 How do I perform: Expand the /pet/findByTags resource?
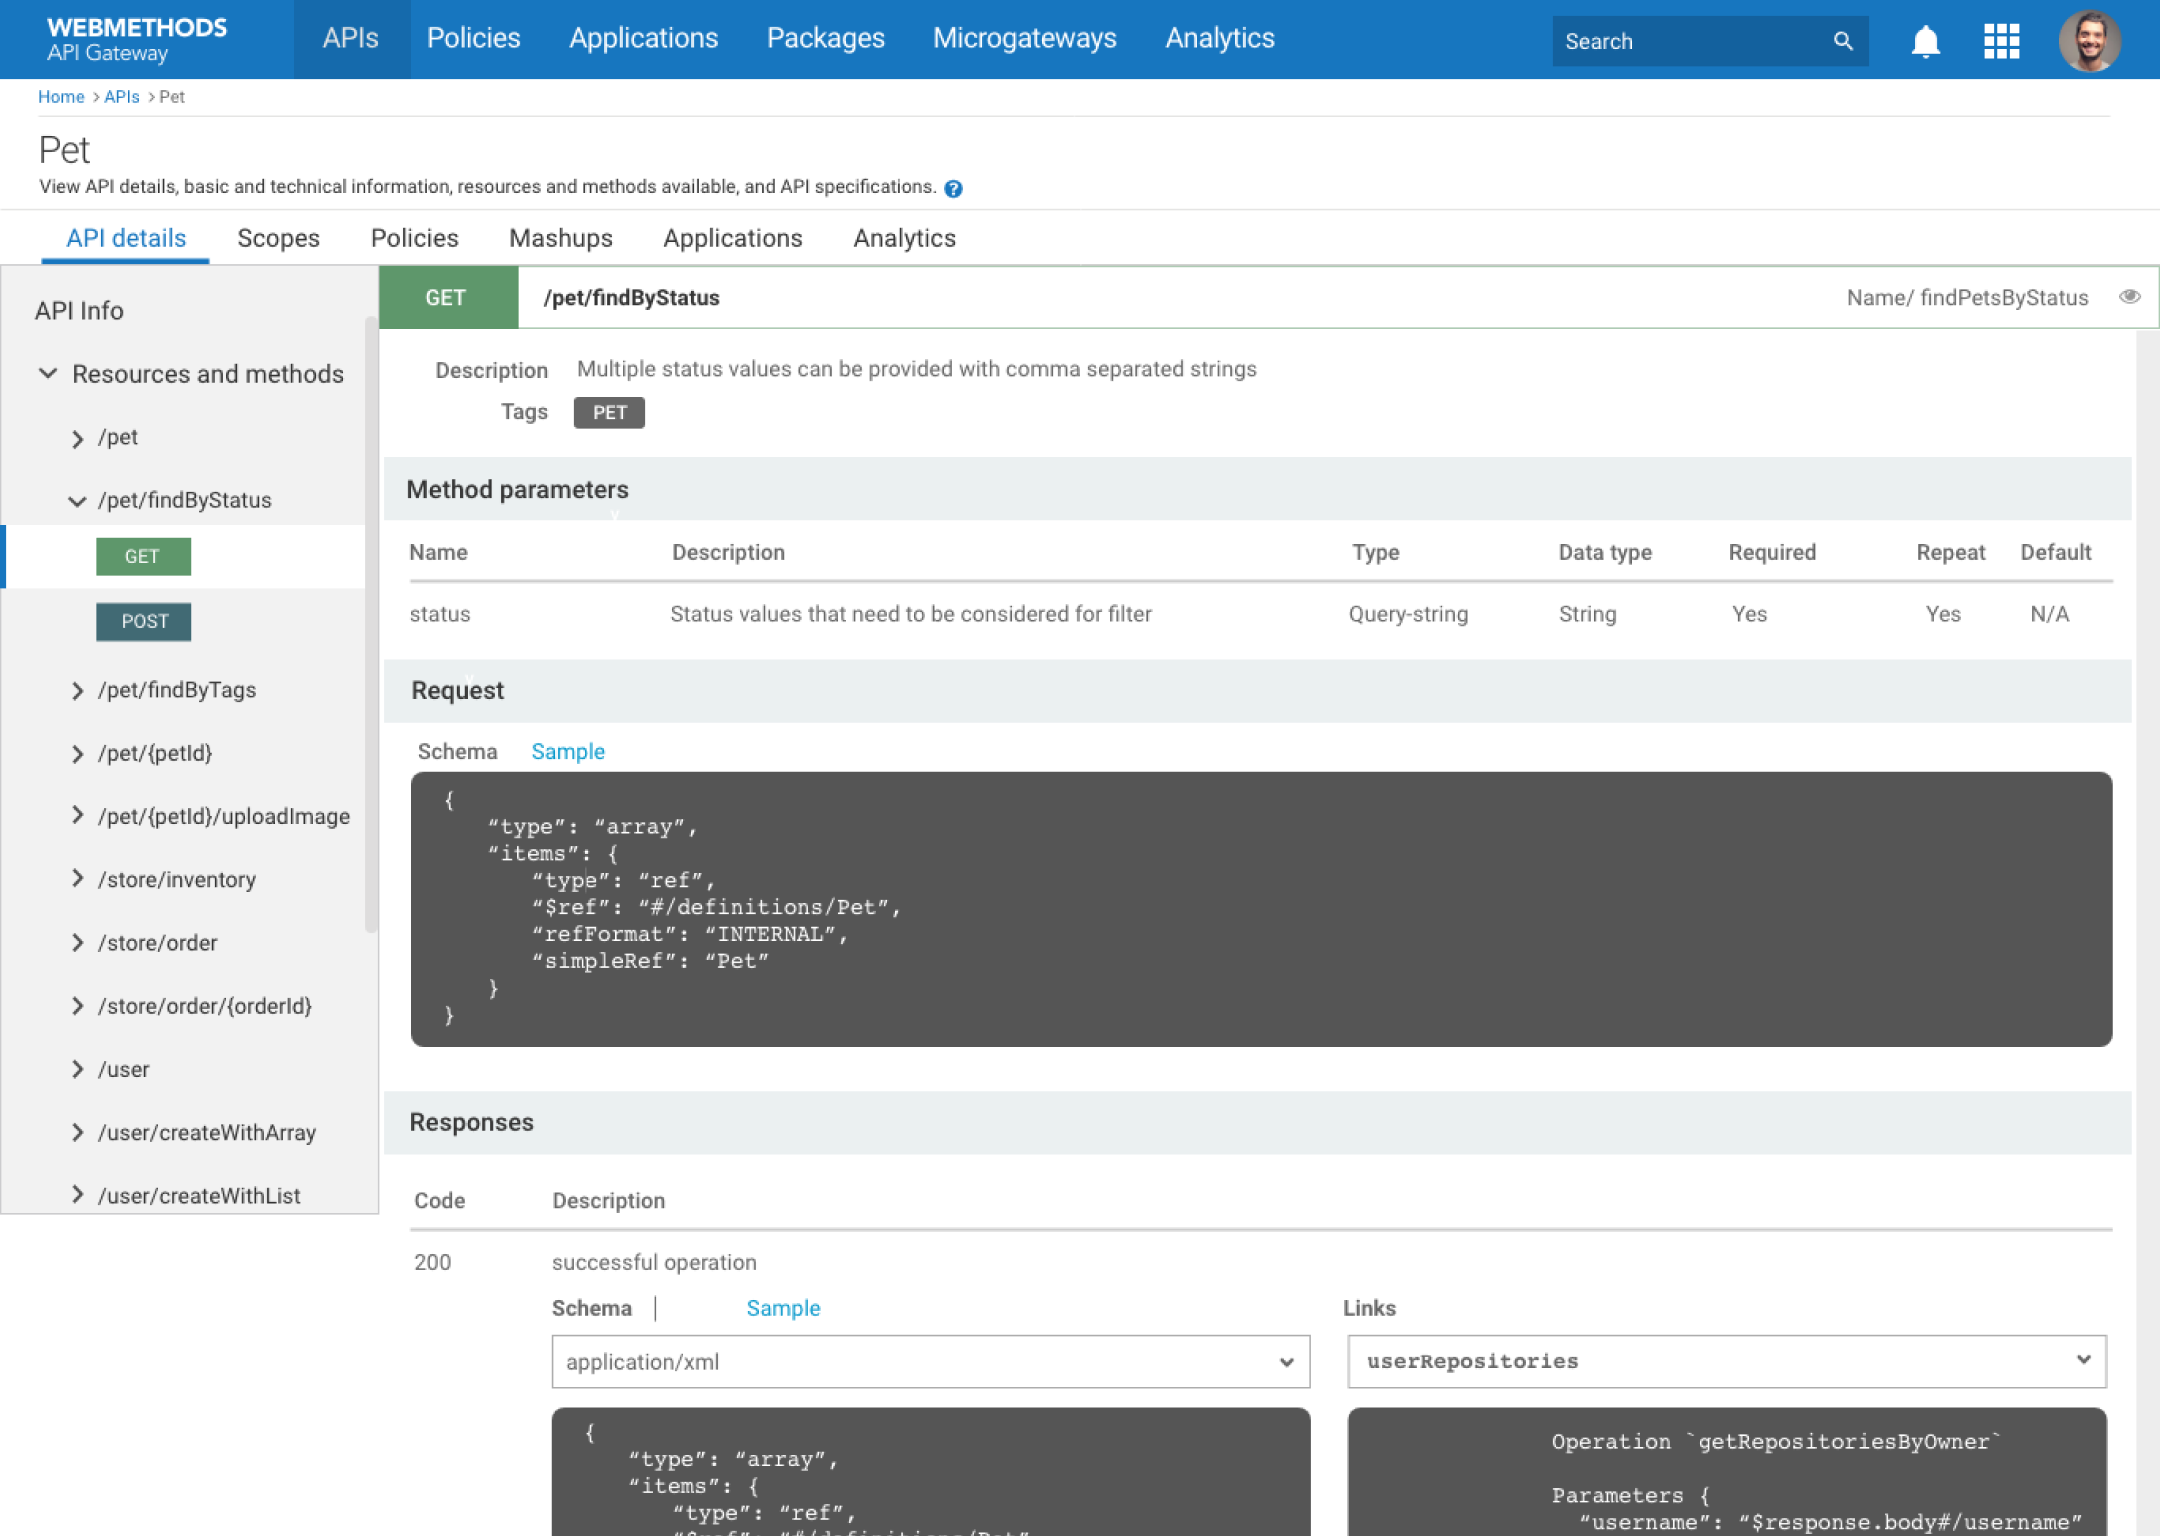click(77, 690)
